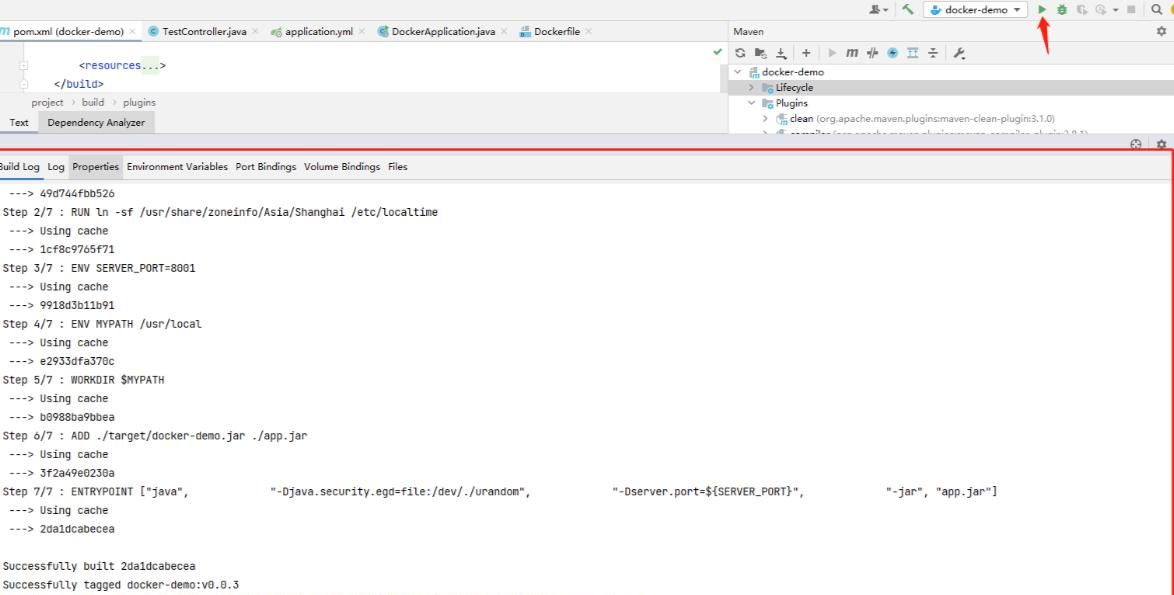Click the profiler run icon
Image resolution: width=1174 pixels, height=595 pixels.
1101,10
